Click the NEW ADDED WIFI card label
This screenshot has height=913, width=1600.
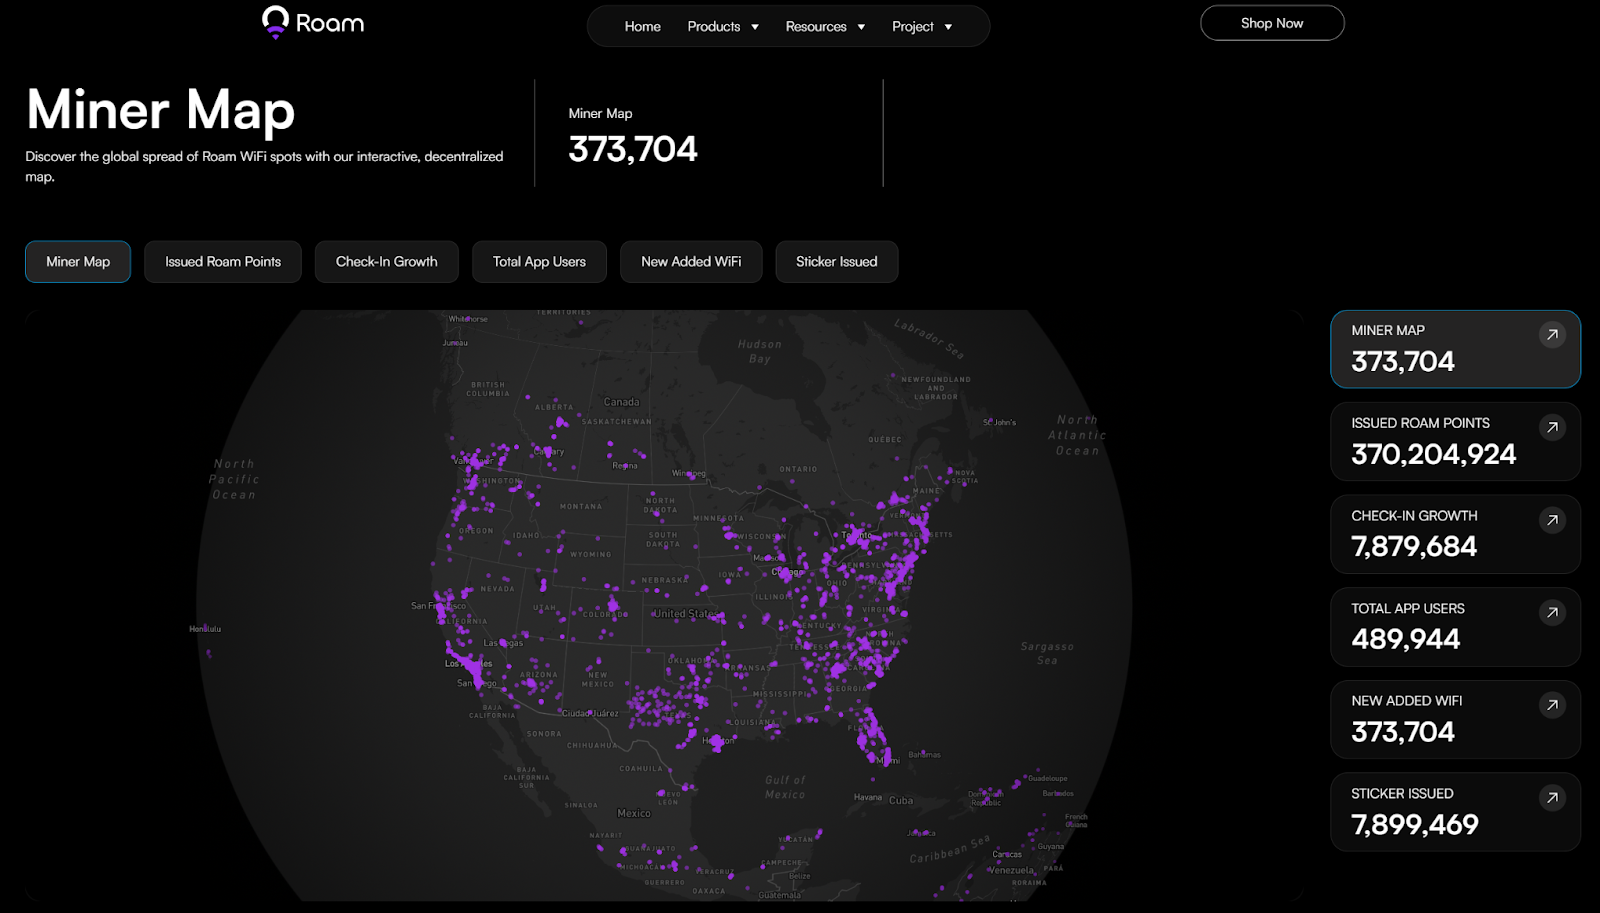click(1406, 701)
